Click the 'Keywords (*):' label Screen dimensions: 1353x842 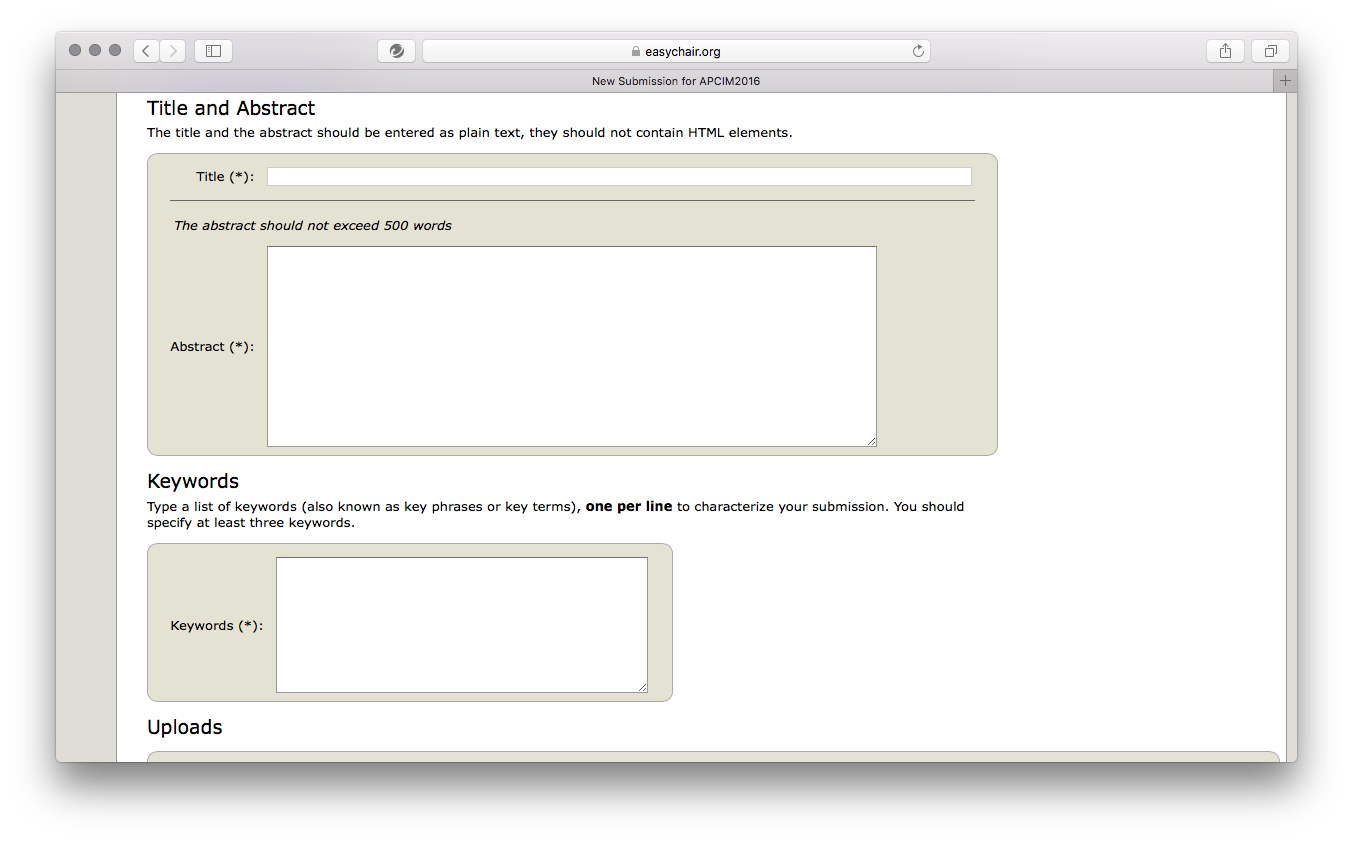[x=217, y=626]
